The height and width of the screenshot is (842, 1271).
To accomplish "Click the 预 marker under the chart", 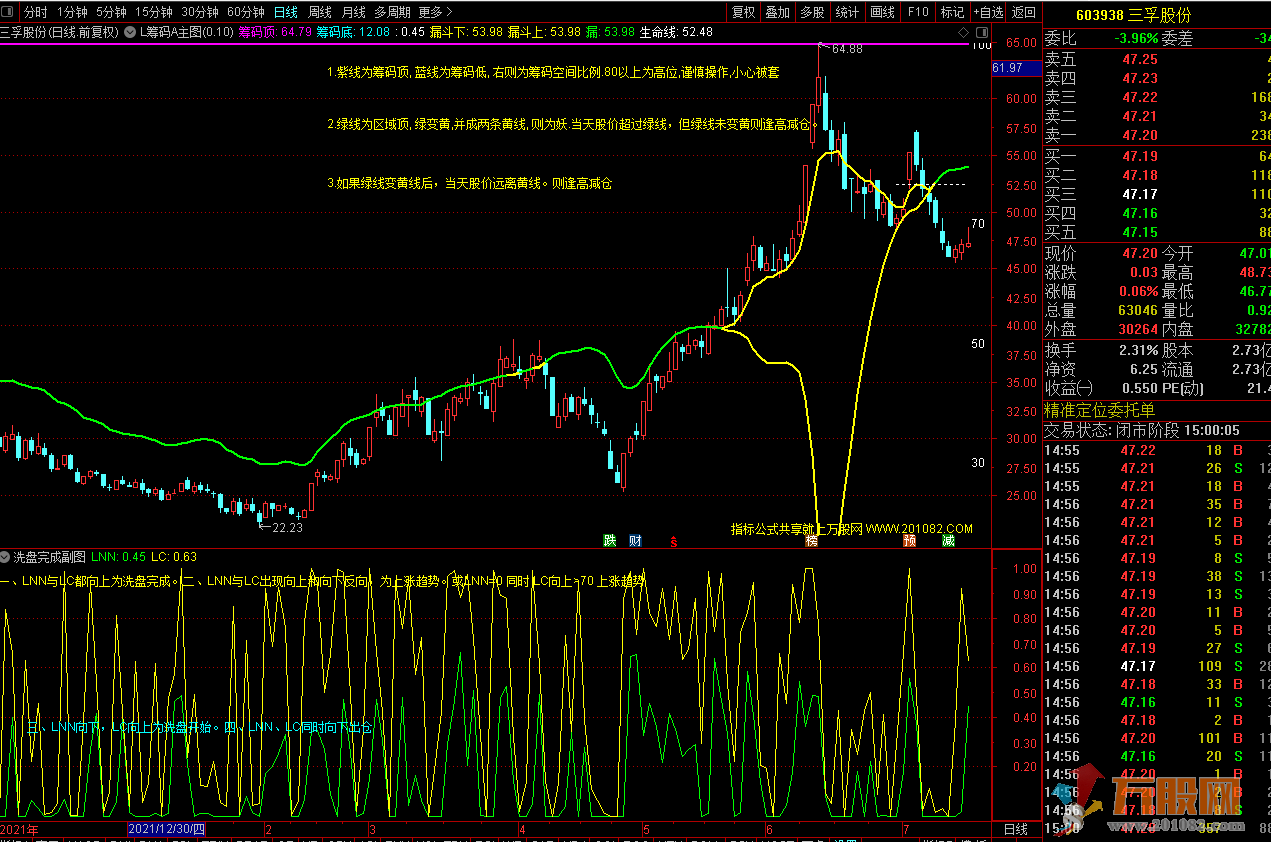I will (x=910, y=541).
